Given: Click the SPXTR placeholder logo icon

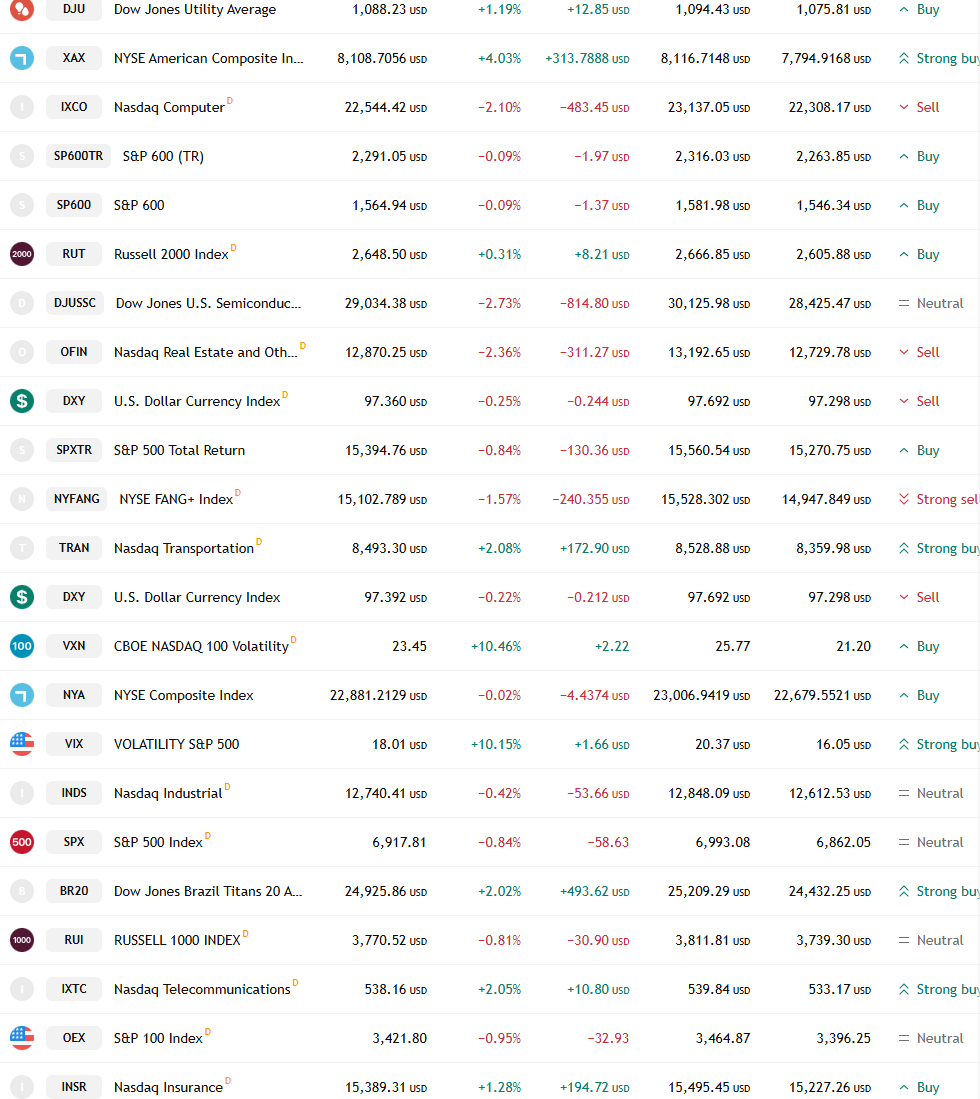Looking at the screenshot, I should [22, 450].
